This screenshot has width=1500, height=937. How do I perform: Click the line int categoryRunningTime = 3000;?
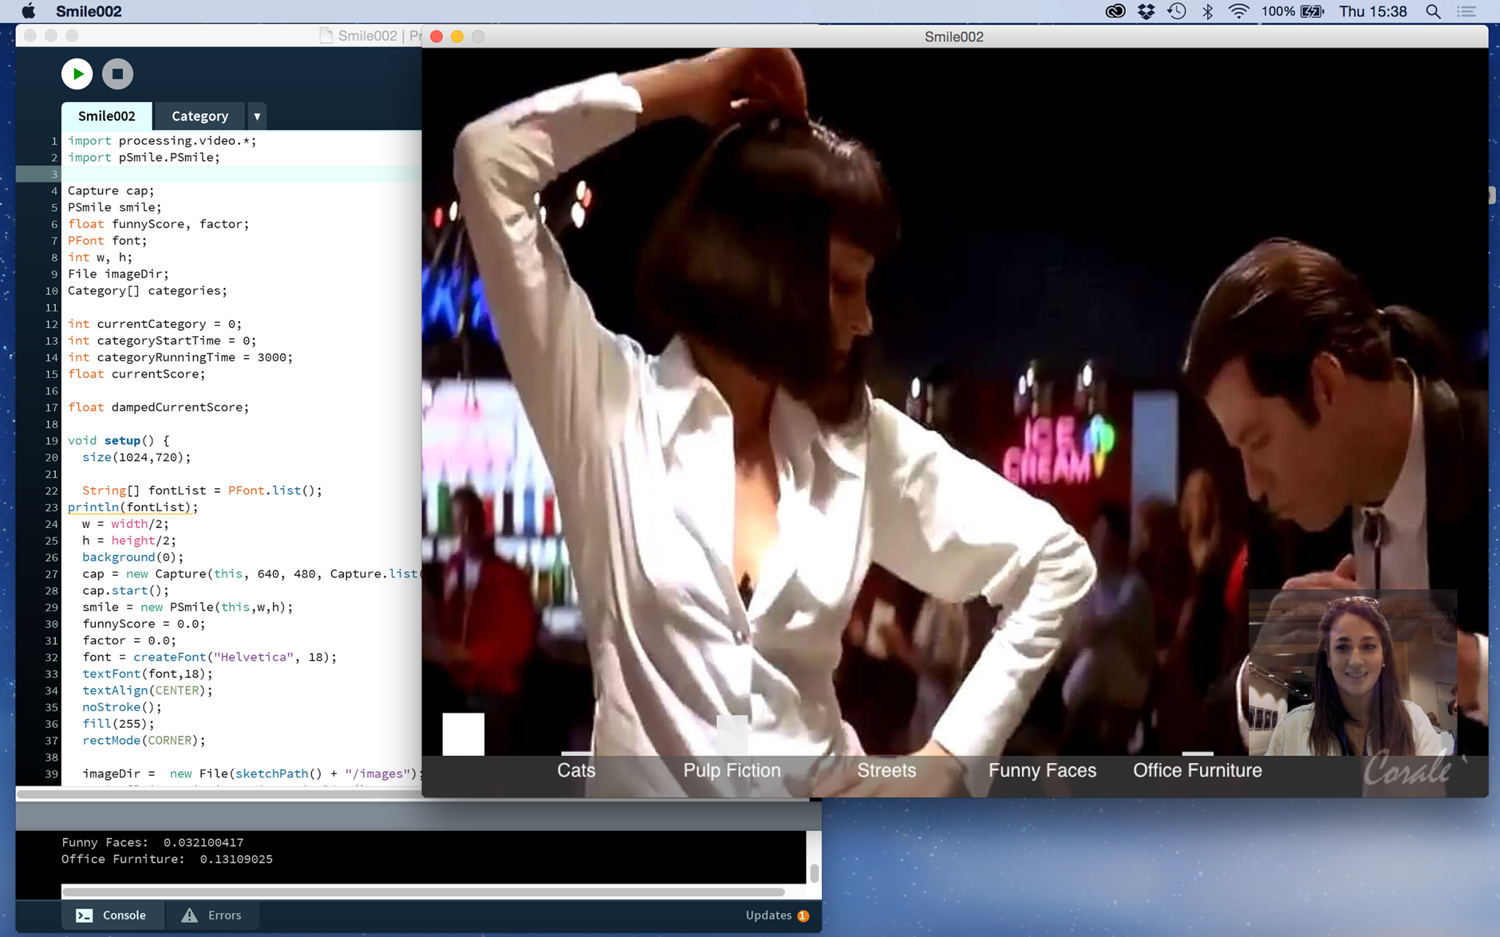click(x=180, y=357)
